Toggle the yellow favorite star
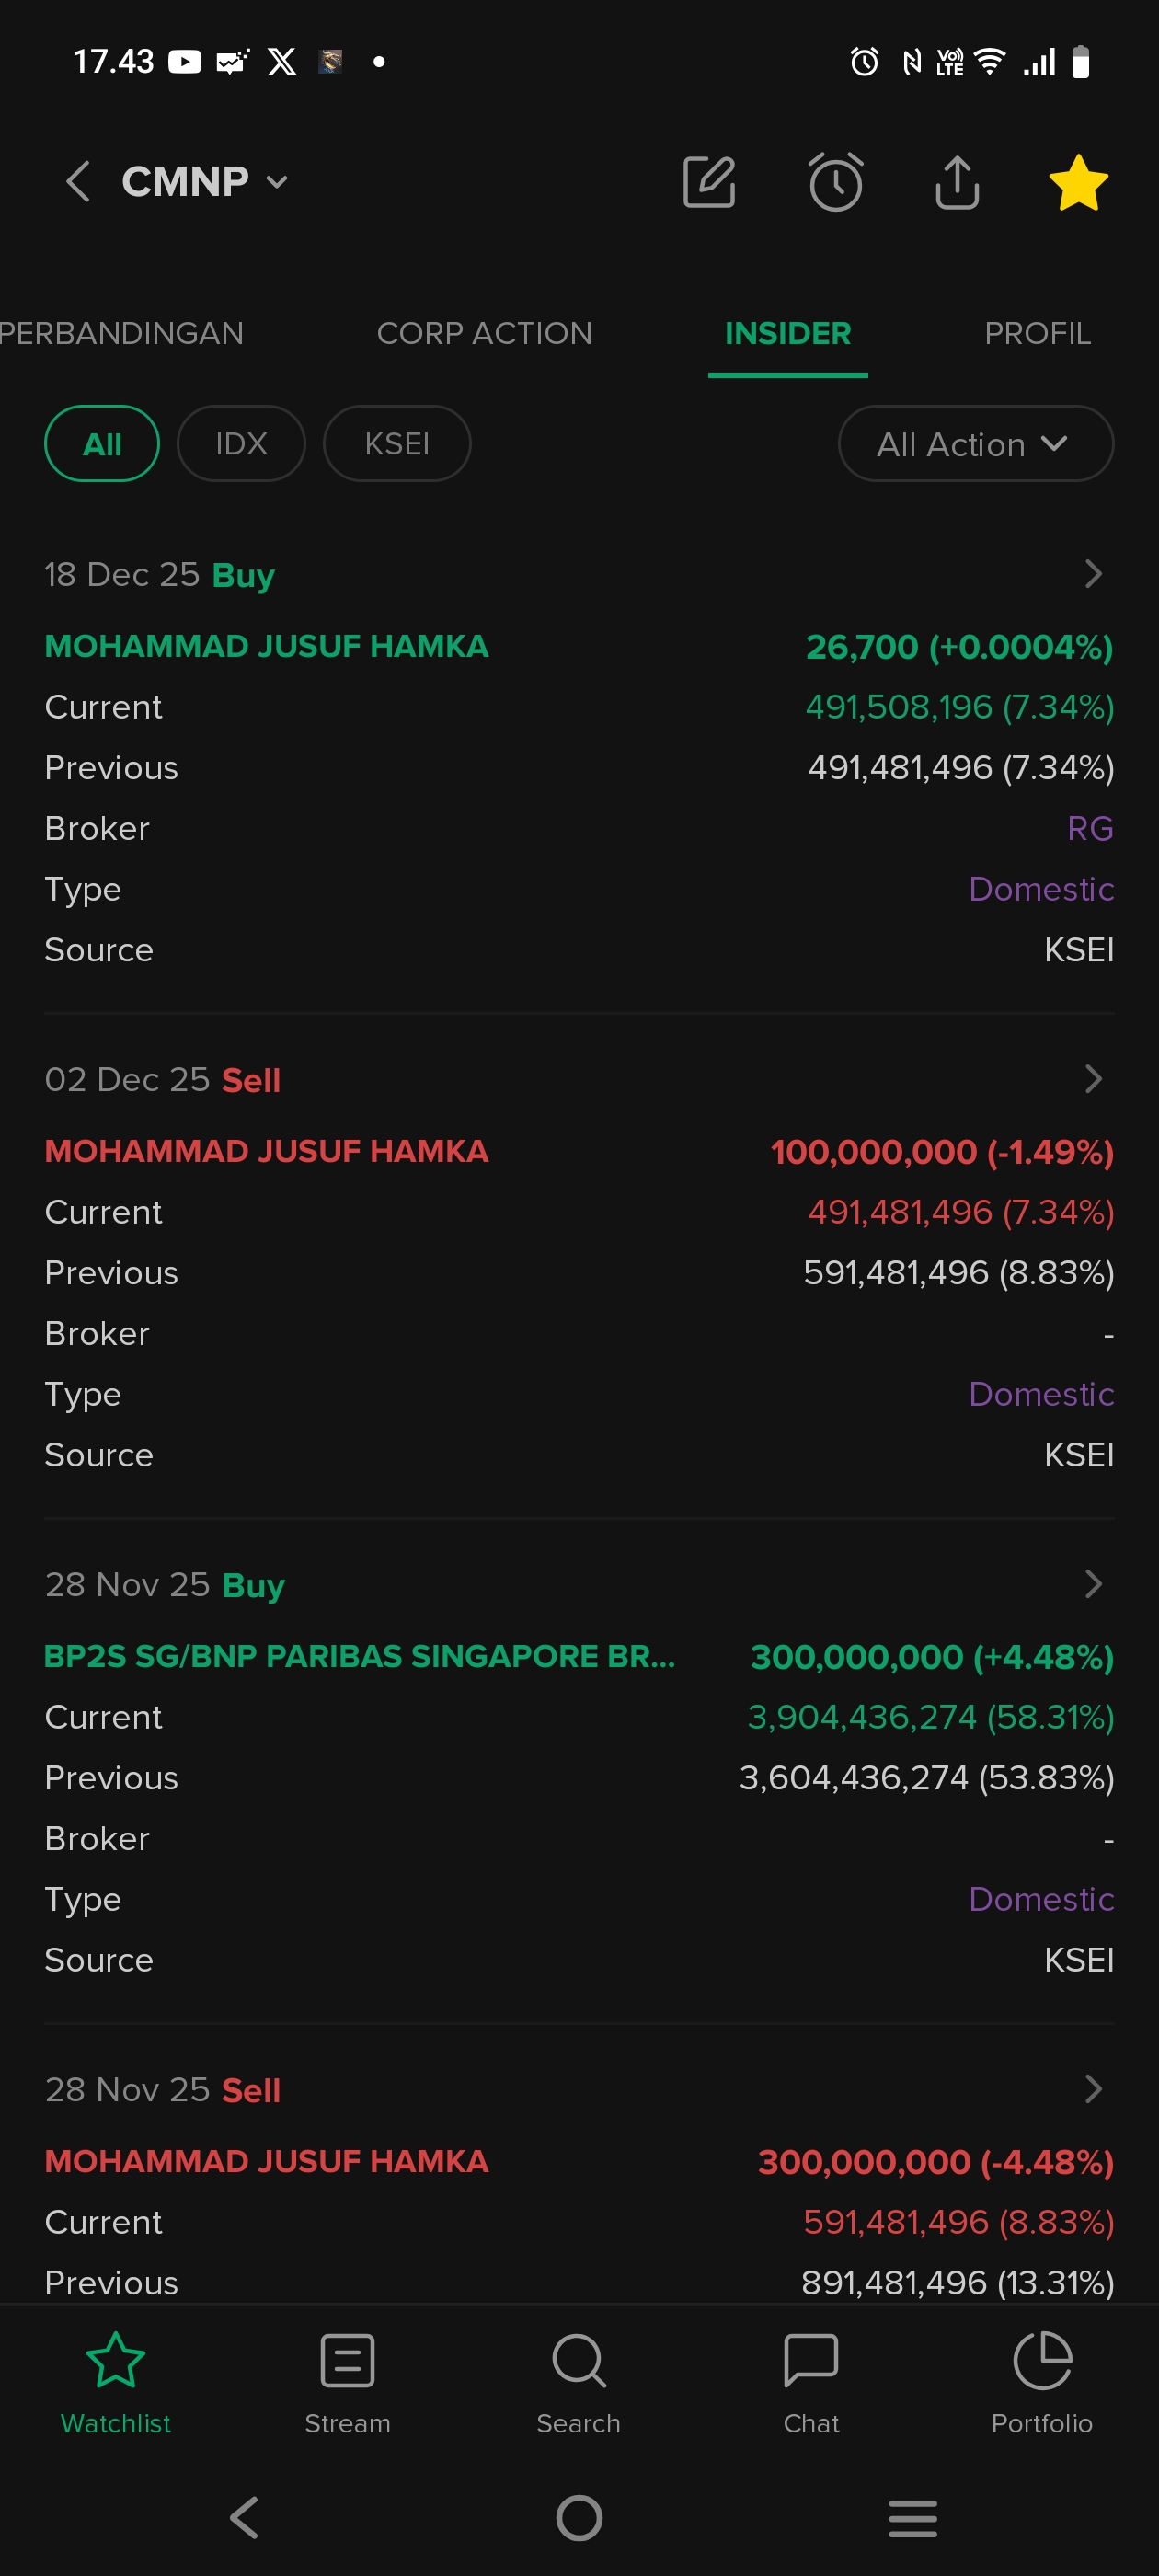This screenshot has width=1159, height=2576. coord(1078,182)
